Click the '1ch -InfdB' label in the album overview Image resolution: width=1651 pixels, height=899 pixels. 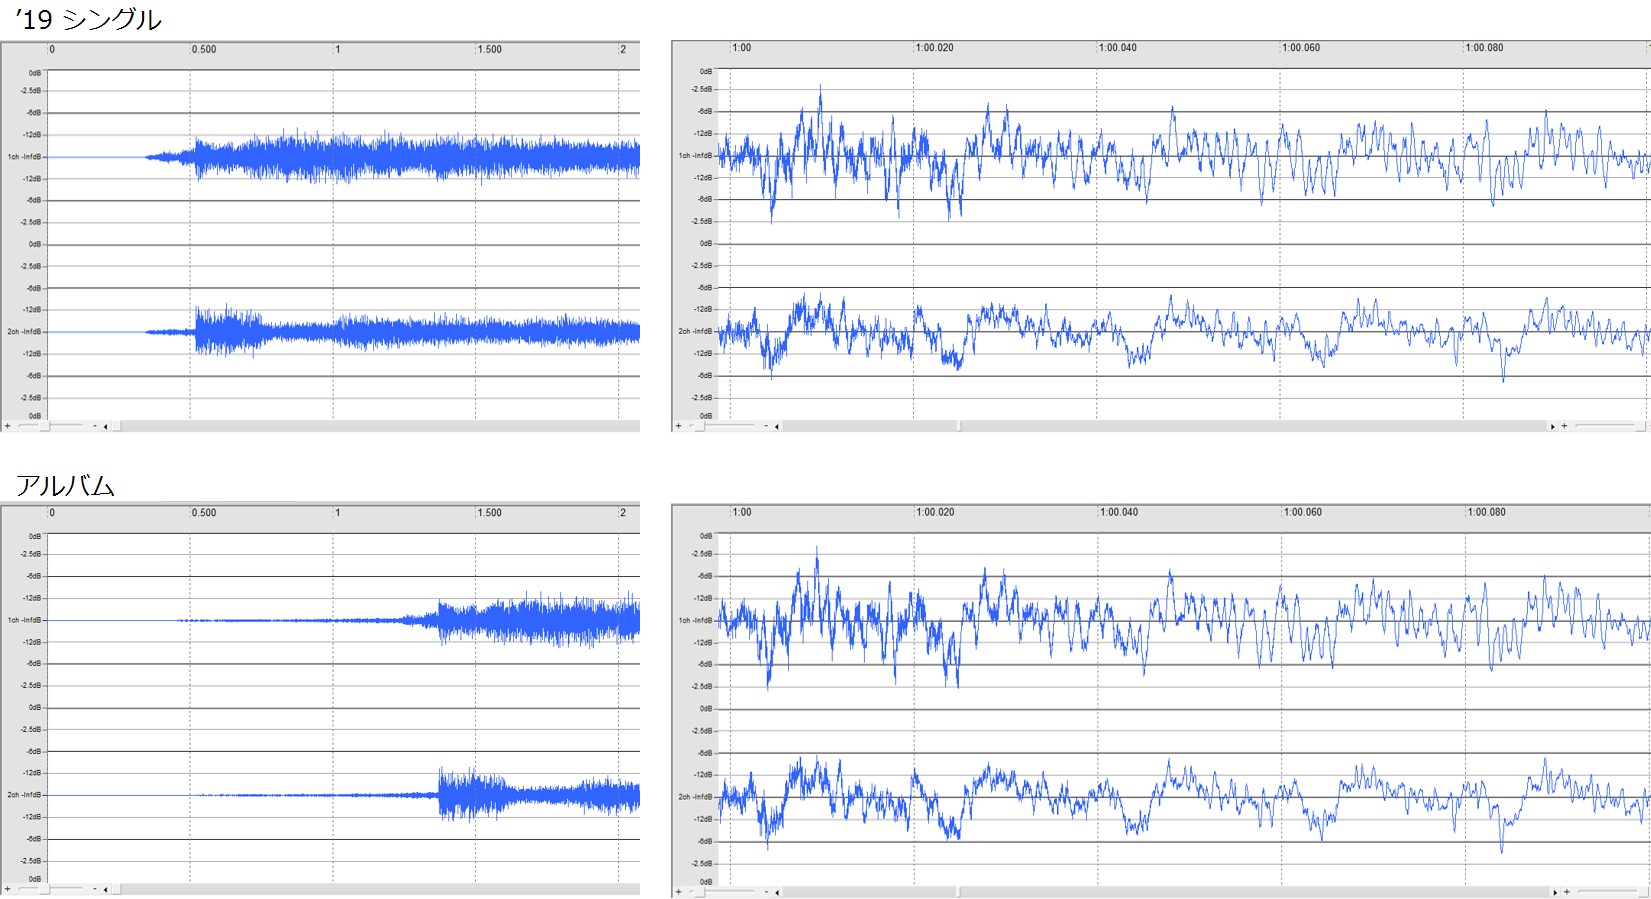coord(25,620)
